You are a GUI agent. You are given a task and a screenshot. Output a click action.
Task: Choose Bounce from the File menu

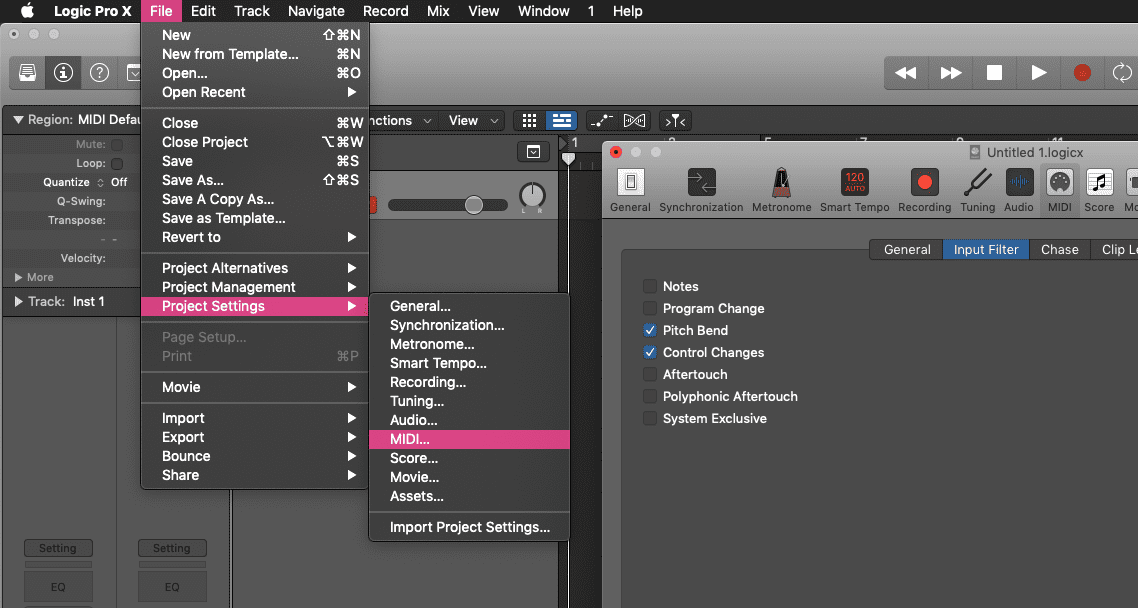[x=255, y=456]
